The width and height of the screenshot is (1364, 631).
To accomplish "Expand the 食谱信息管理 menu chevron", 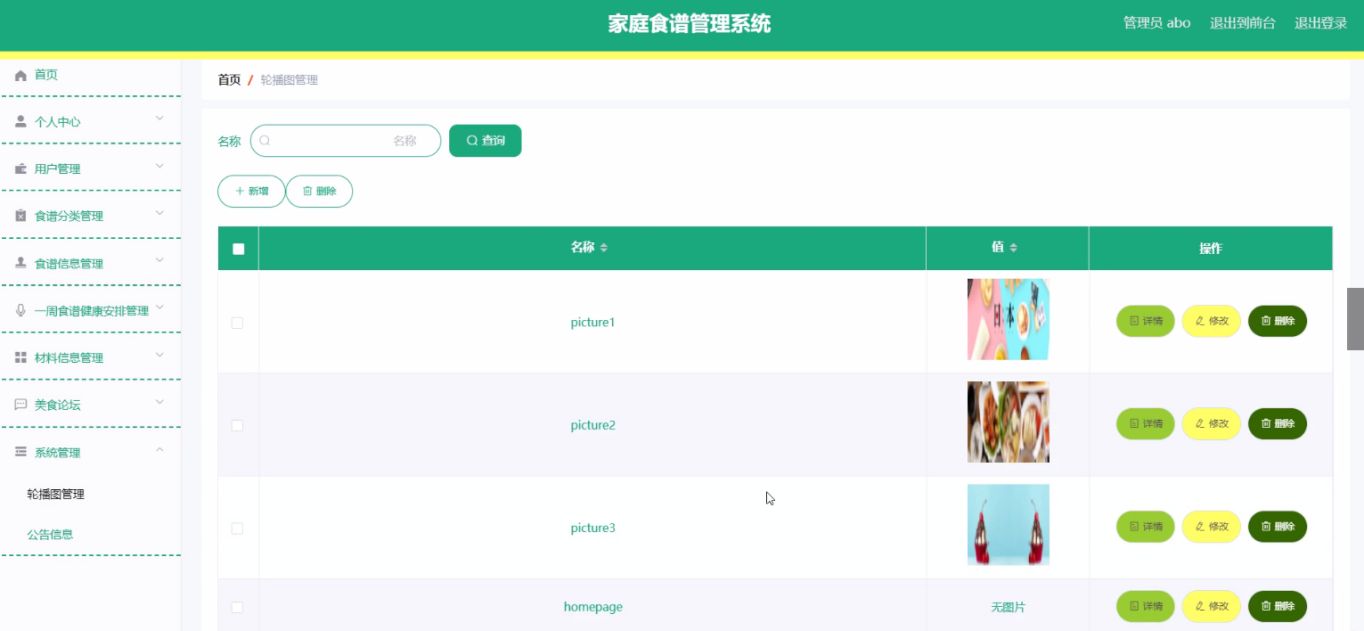I will pyautogui.click(x=159, y=261).
